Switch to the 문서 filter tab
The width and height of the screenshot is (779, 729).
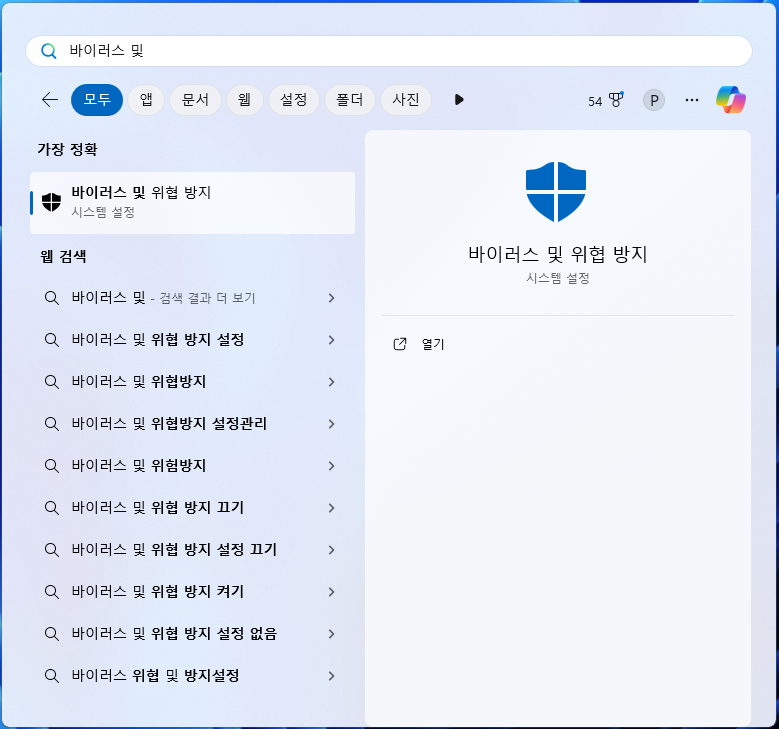(x=195, y=100)
